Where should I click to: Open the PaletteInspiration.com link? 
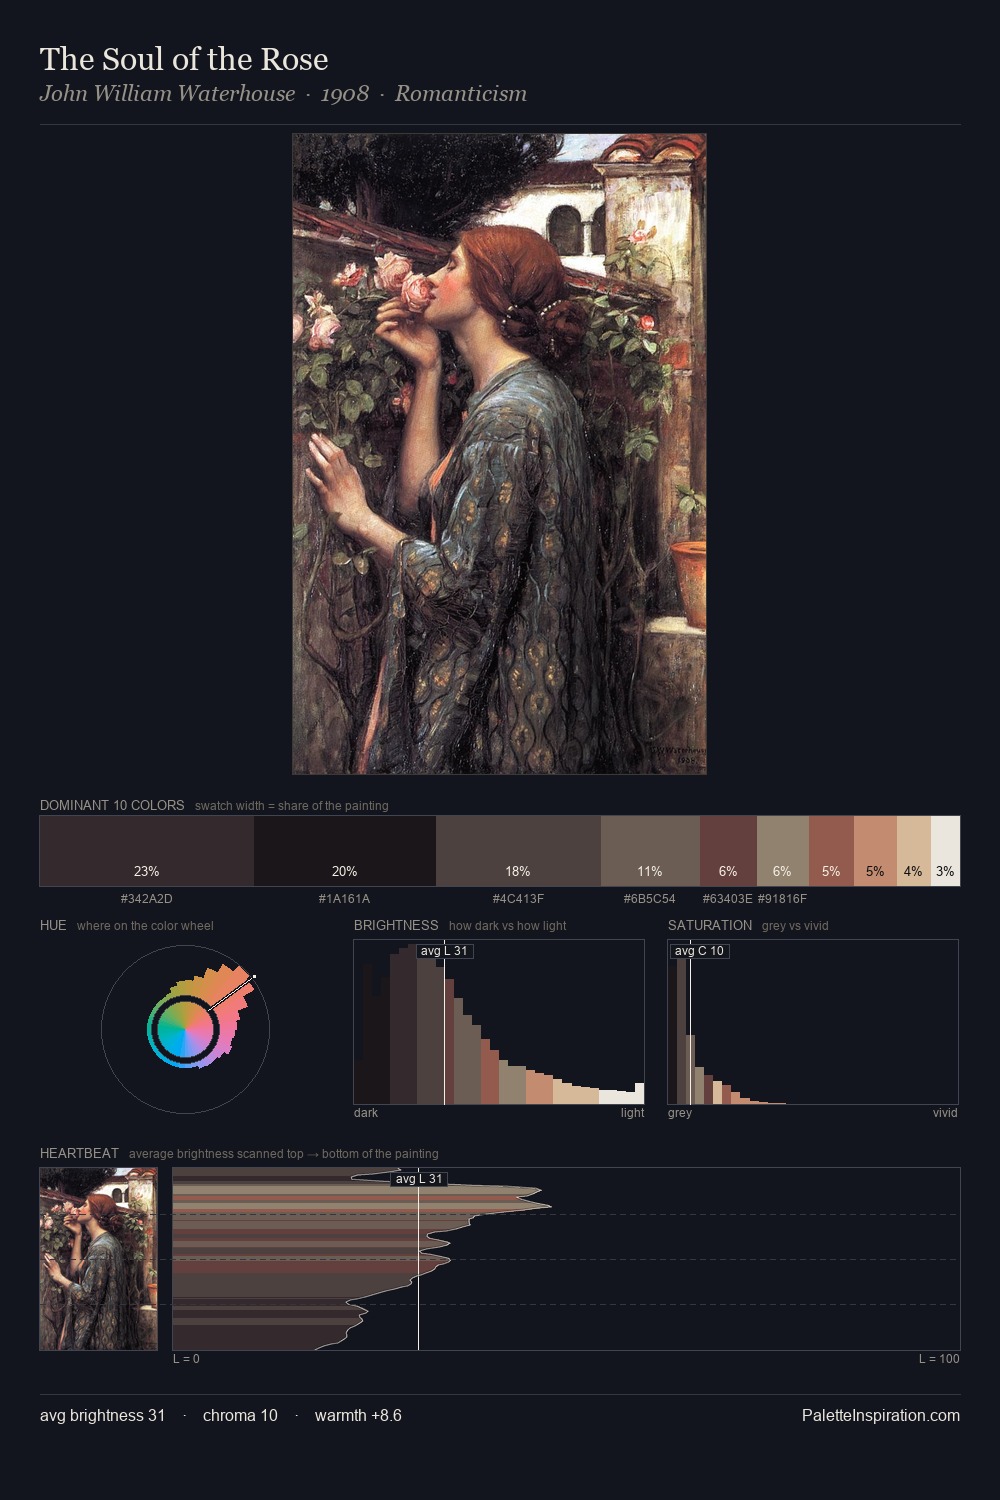pyautogui.click(x=881, y=1415)
